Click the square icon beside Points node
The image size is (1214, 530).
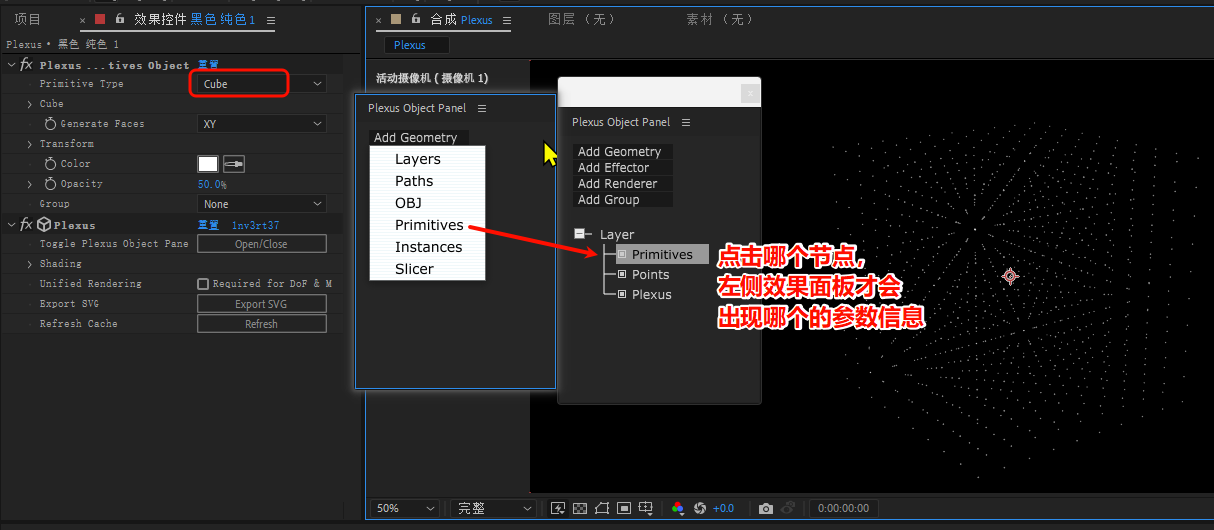point(623,274)
